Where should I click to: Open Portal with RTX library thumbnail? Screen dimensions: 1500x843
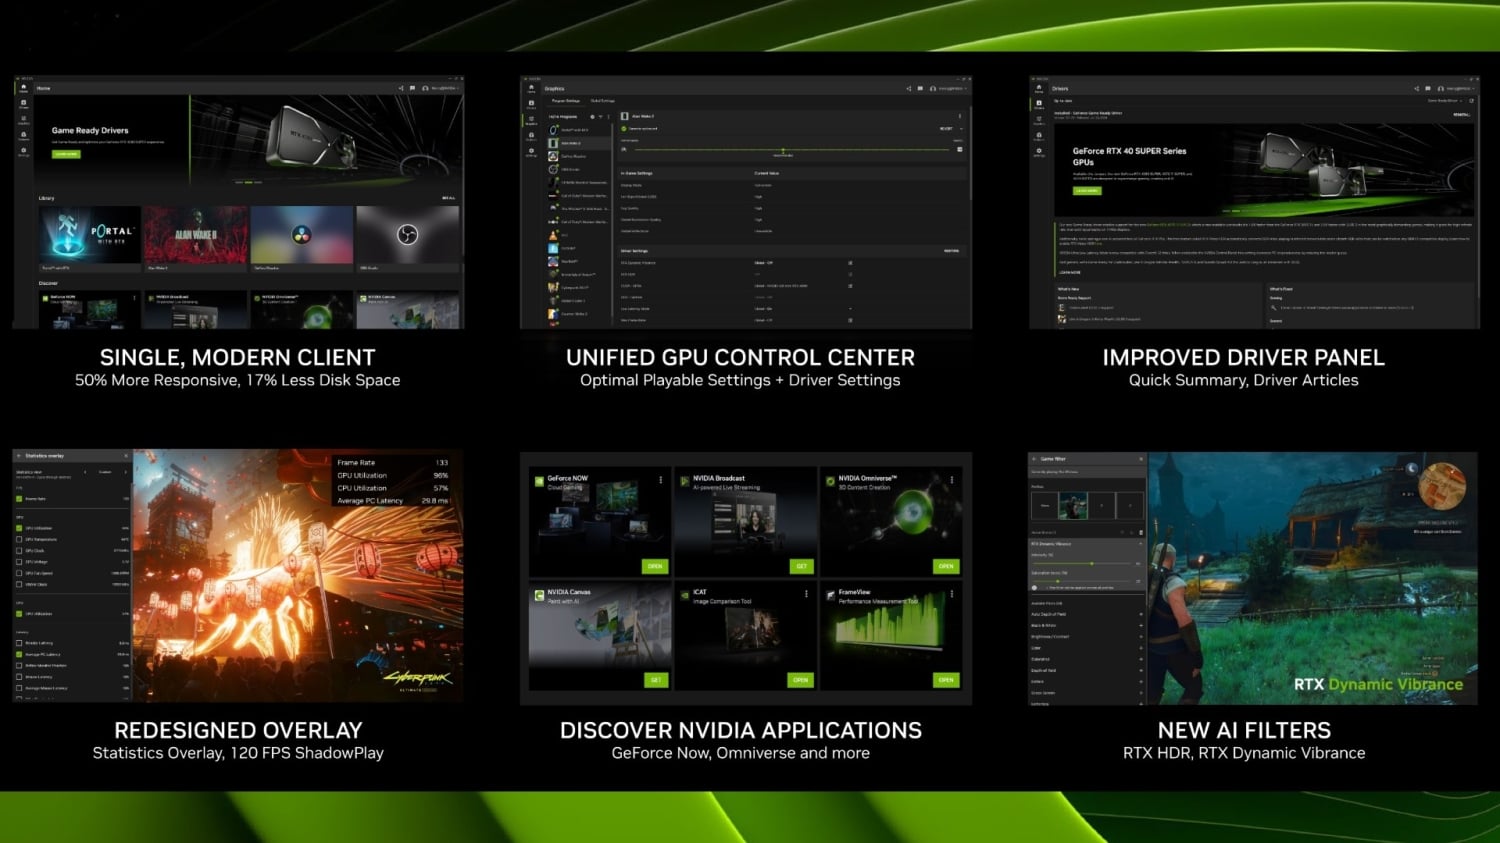90,235
